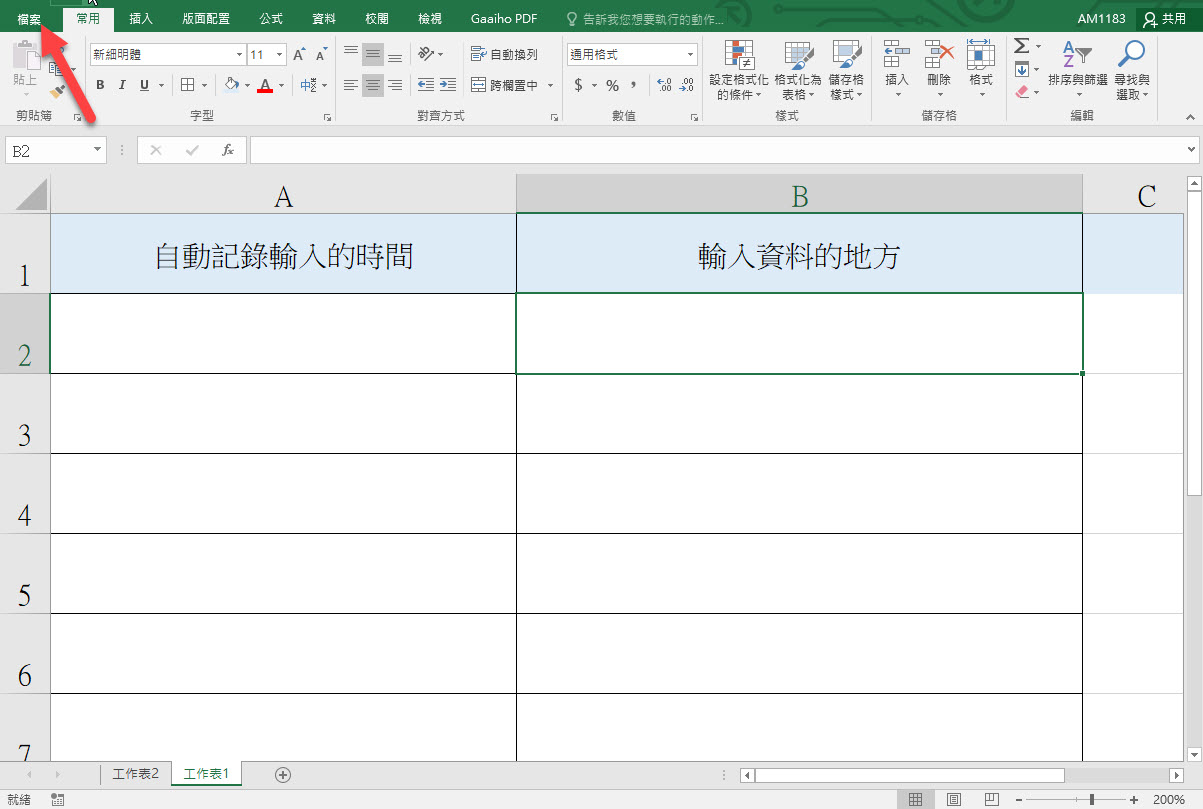Click the insert function fx icon
This screenshot has height=809, width=1203.
point(228,150)
